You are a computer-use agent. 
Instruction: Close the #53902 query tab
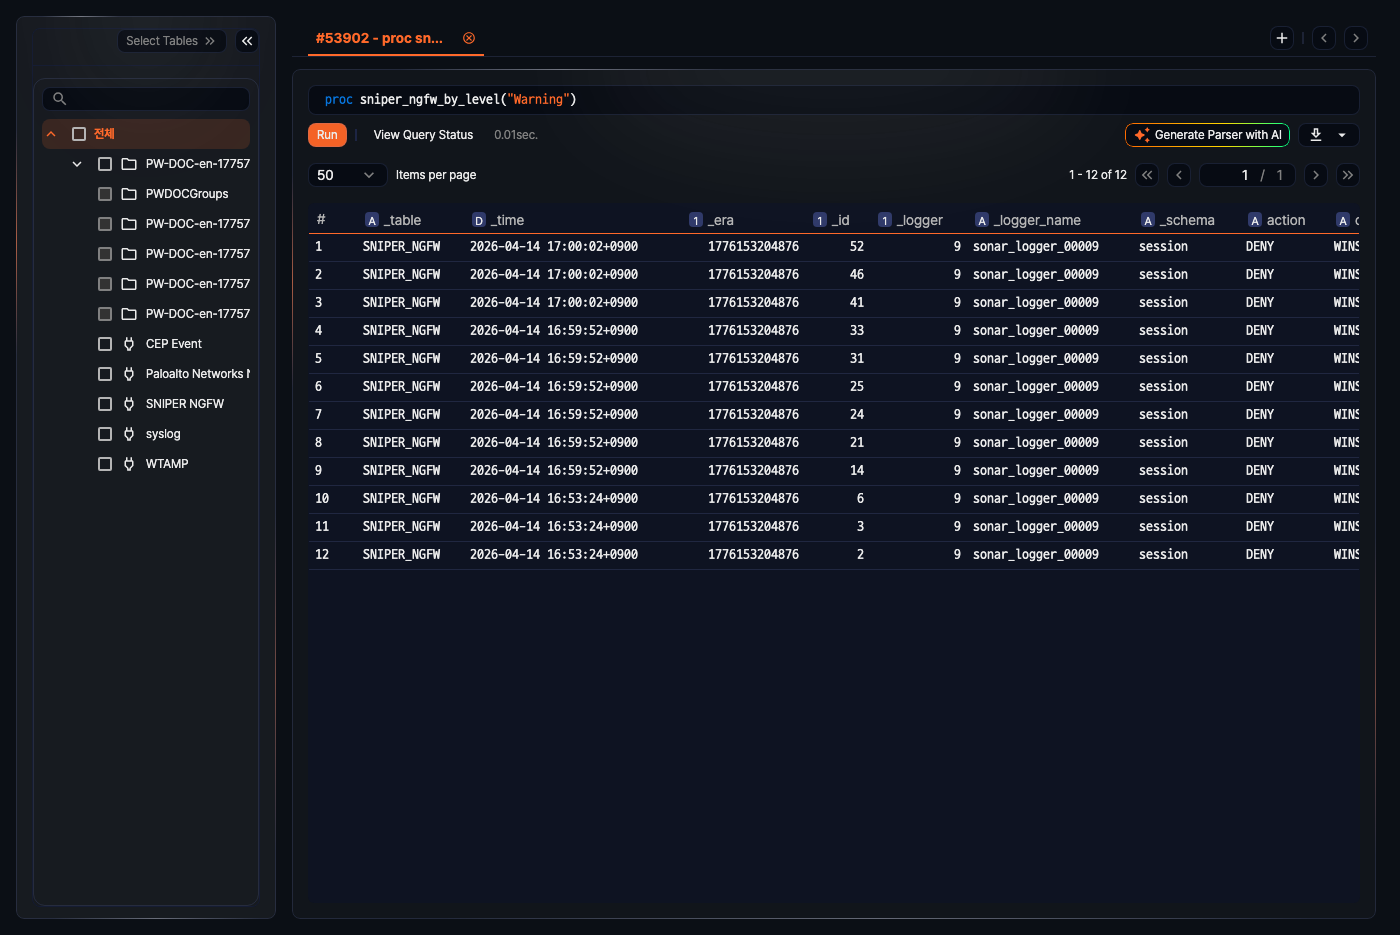tap(469, 38)
